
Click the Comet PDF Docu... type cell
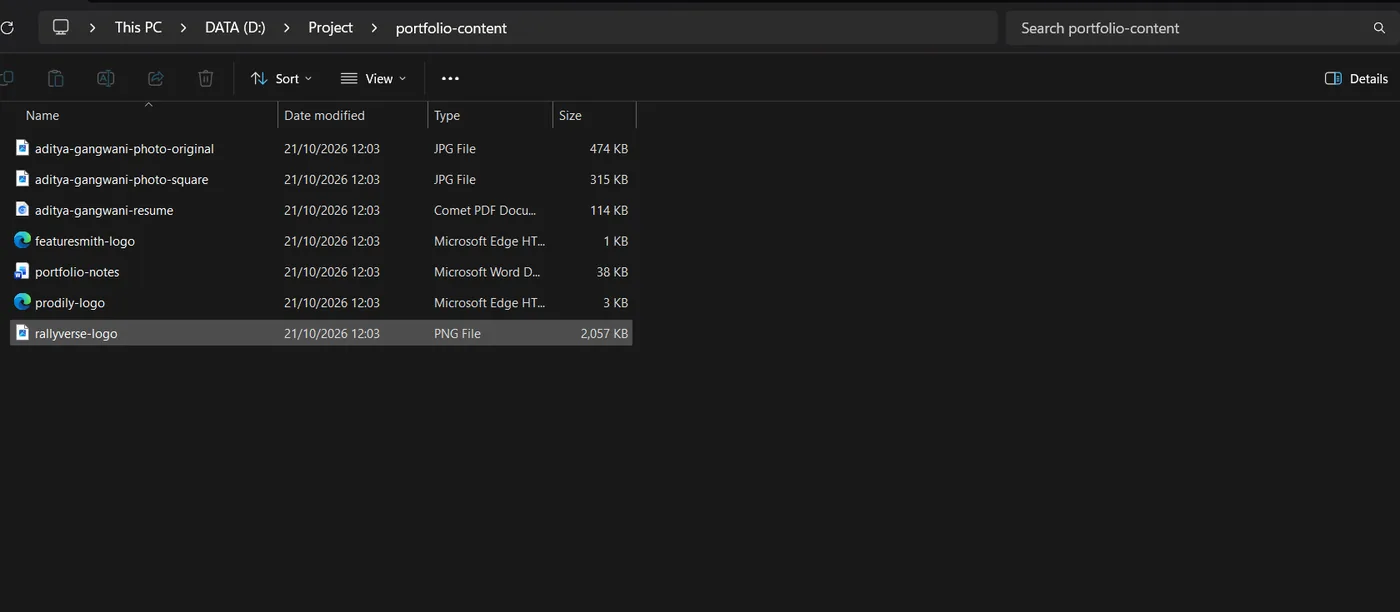485,211
